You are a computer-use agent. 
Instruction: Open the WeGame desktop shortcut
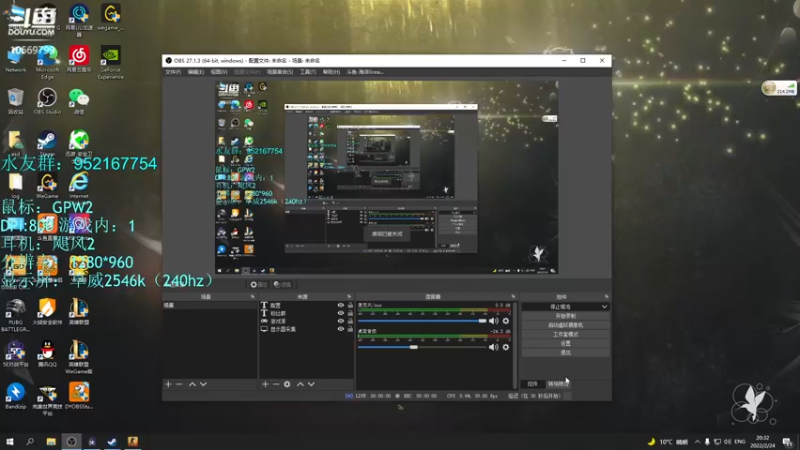(x=47, y=185)
